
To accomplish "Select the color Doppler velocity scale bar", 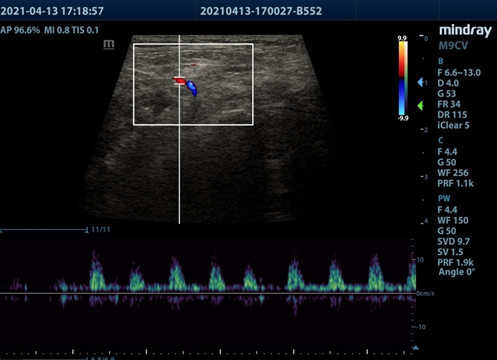I will (x=403, y=78).
